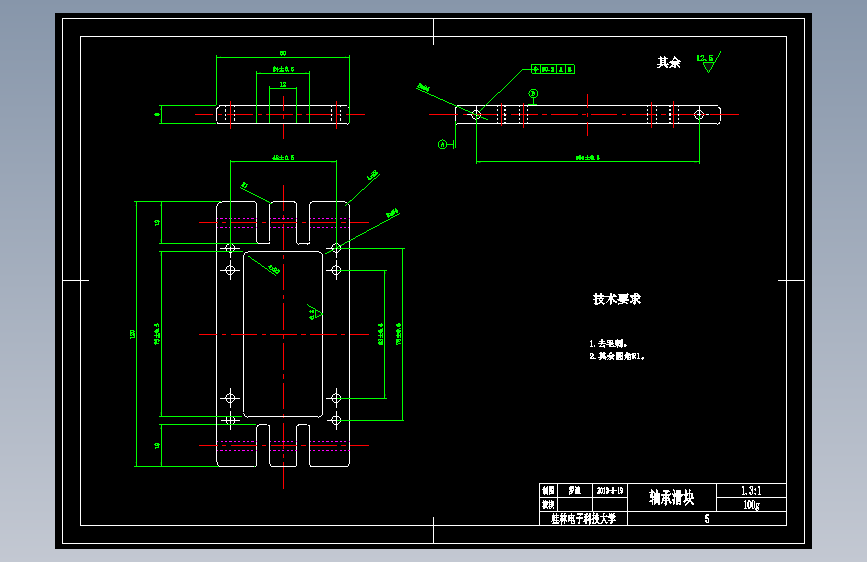Screen dimensions: 867x562
Task: Select the '120' overall height dimension
Action: [x=132, y=334]
